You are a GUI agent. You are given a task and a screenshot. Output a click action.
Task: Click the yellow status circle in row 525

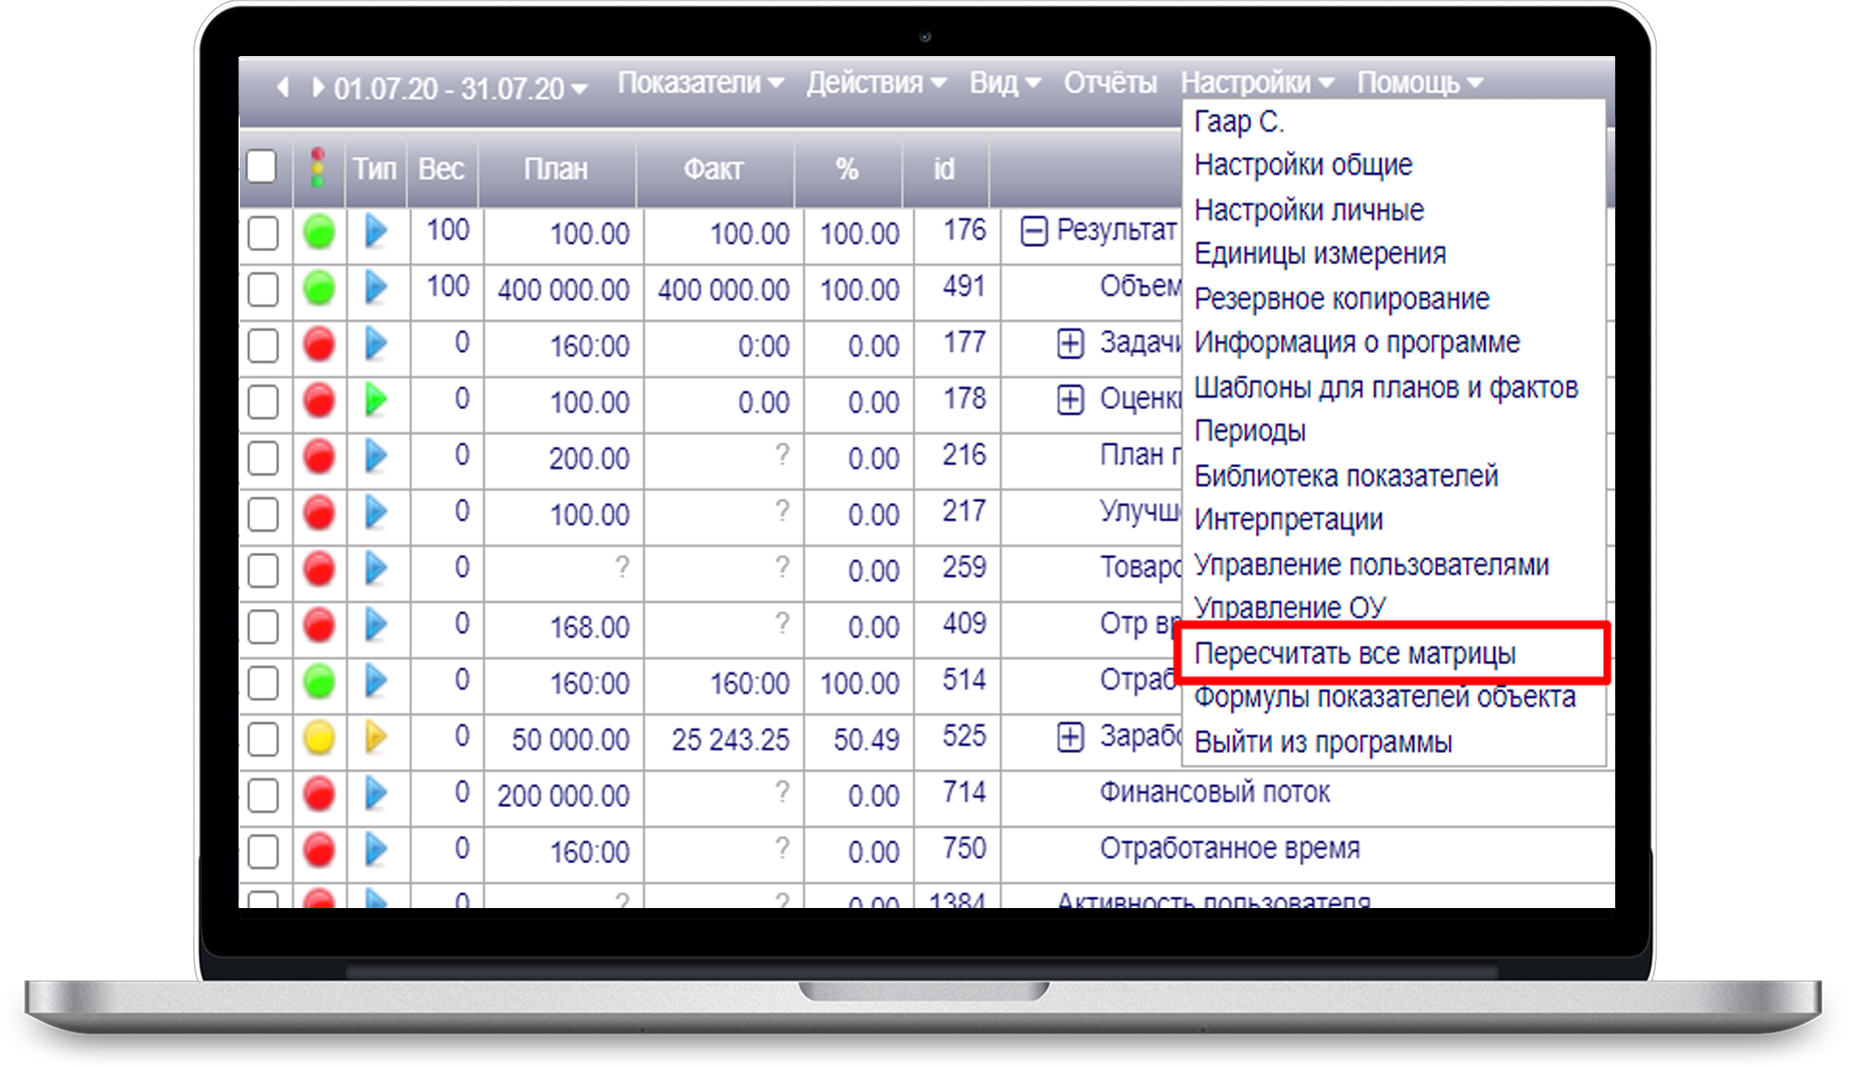pos(319,739)
